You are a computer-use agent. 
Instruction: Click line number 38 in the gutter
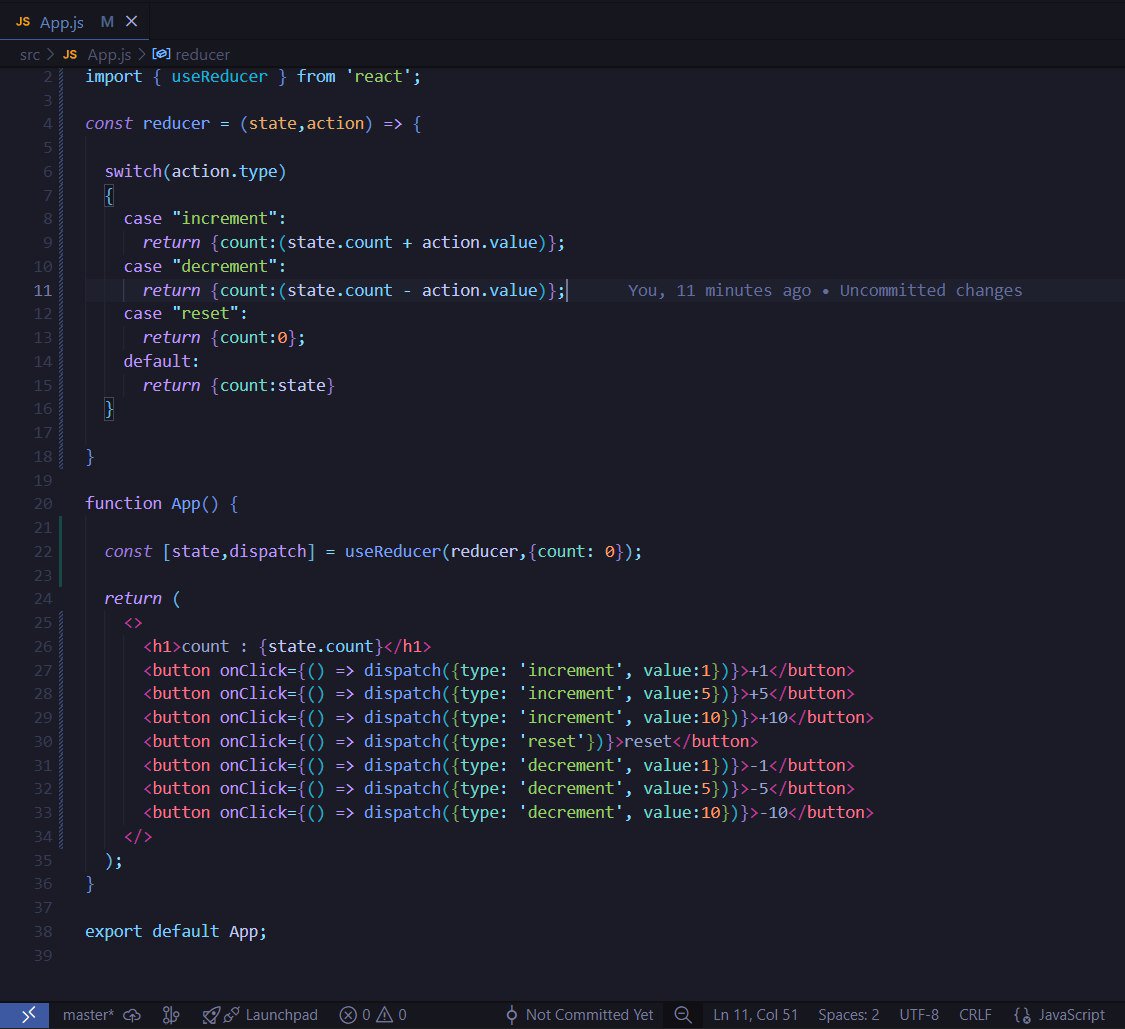(x=42, y=931)
